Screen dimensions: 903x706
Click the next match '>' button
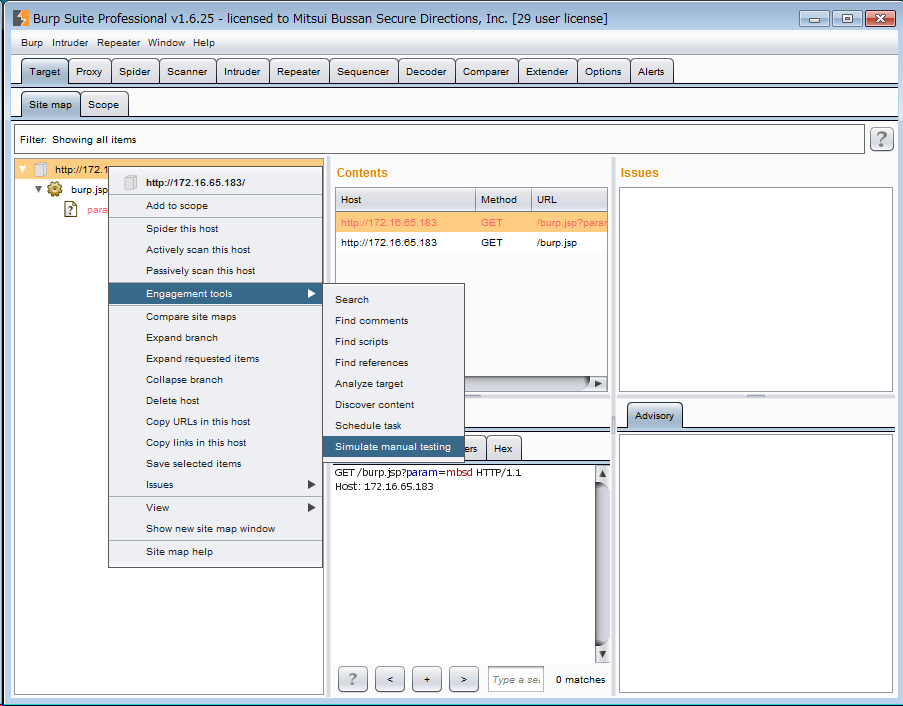[464, 679]
